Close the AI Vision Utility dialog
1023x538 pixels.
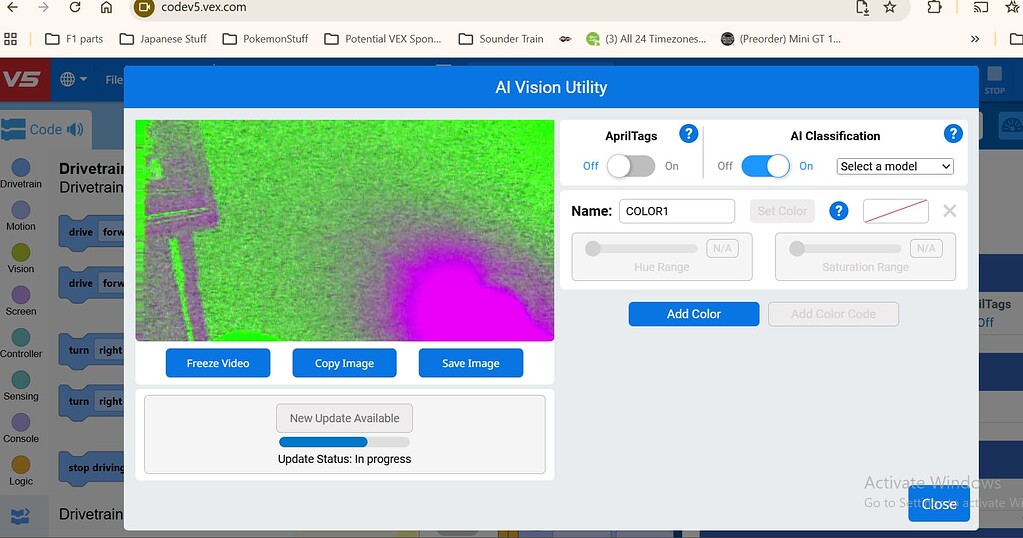939,504
